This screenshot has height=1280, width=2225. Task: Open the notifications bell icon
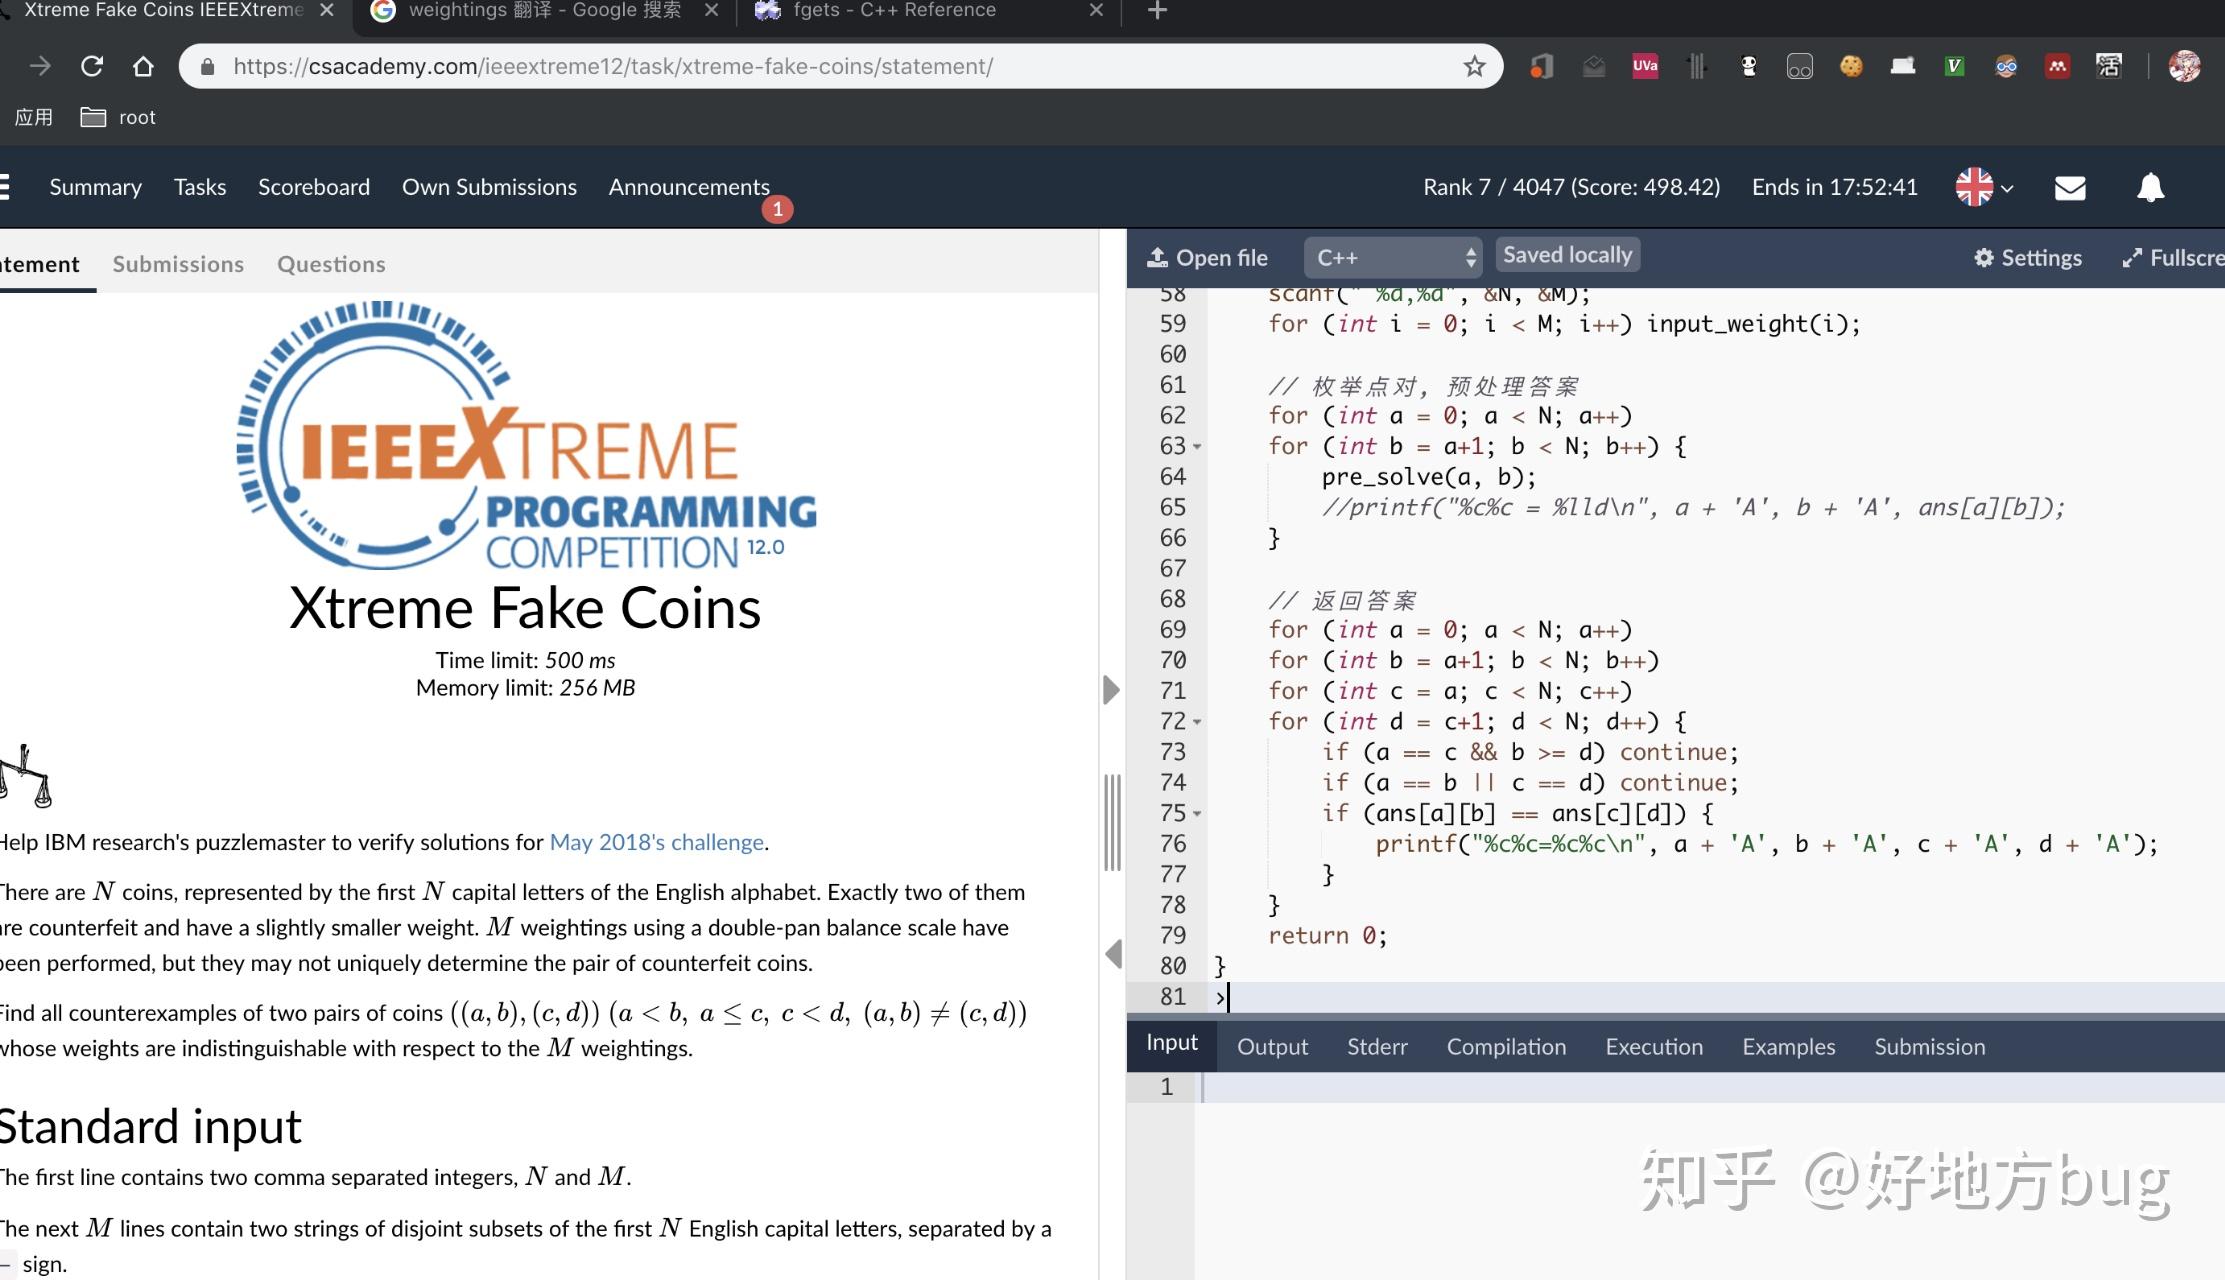2148,187
